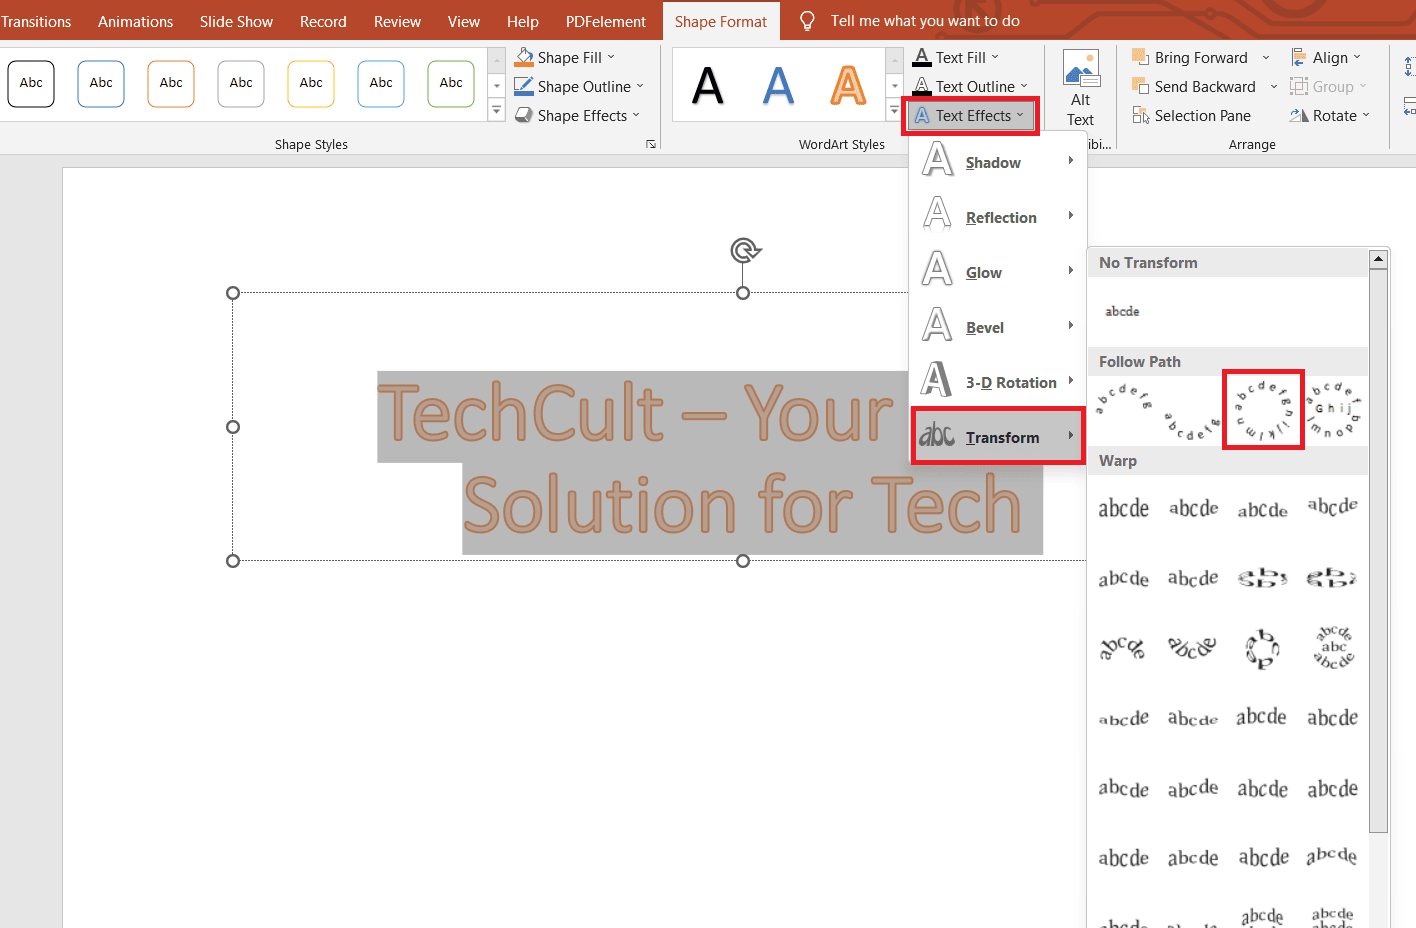The image size is (1416, 928).
Task: Select the Shape Outline icon
Action: click(x=524, y=86)
